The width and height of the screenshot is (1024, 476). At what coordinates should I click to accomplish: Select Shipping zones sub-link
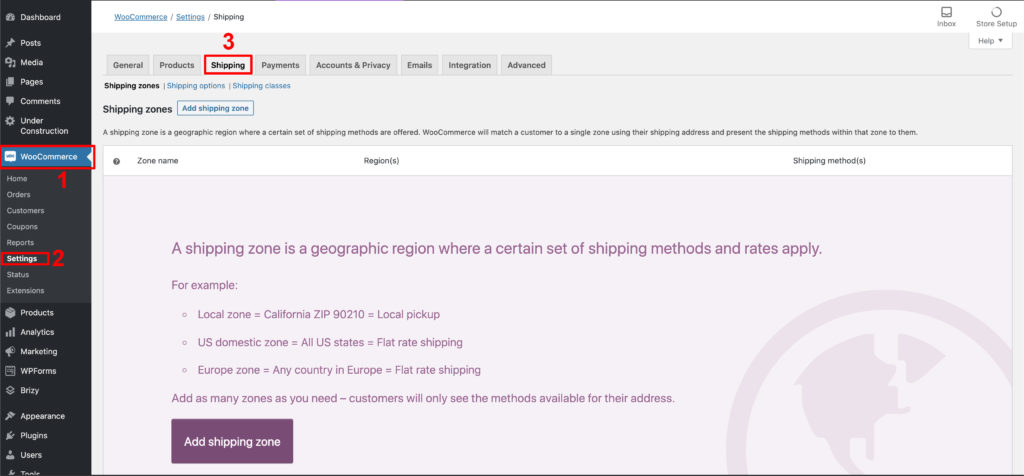pyautogui.click(x=132, y=86)
